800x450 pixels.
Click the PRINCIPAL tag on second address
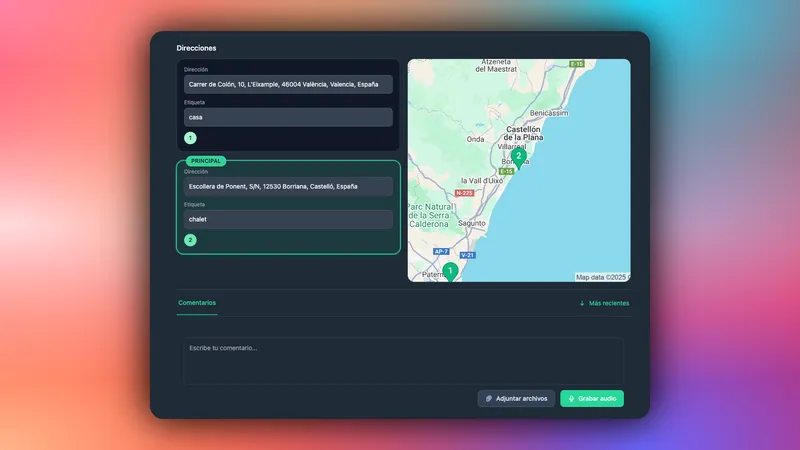[x=206, y=161]
